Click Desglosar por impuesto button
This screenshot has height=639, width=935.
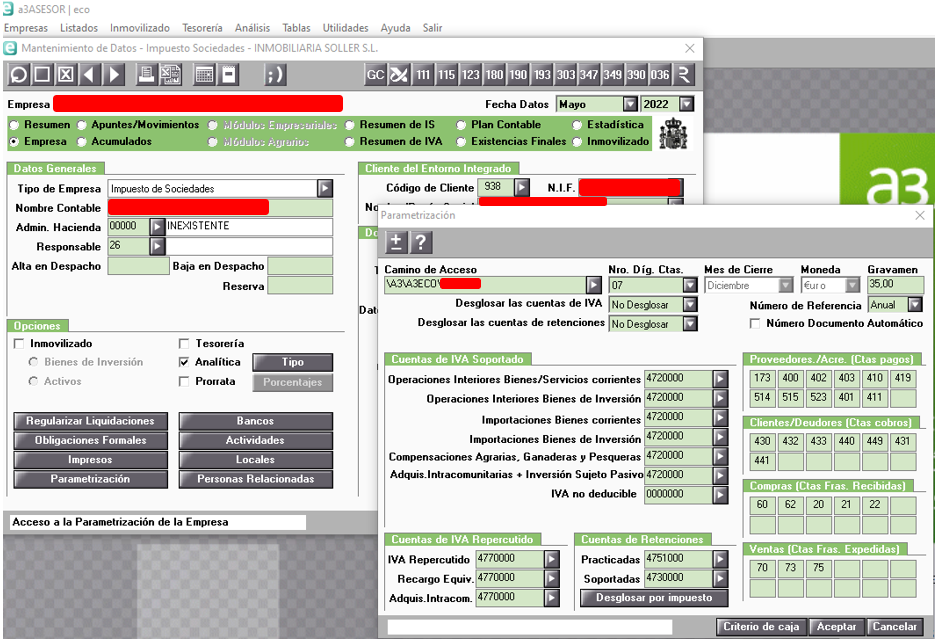(x=654, y=598)
